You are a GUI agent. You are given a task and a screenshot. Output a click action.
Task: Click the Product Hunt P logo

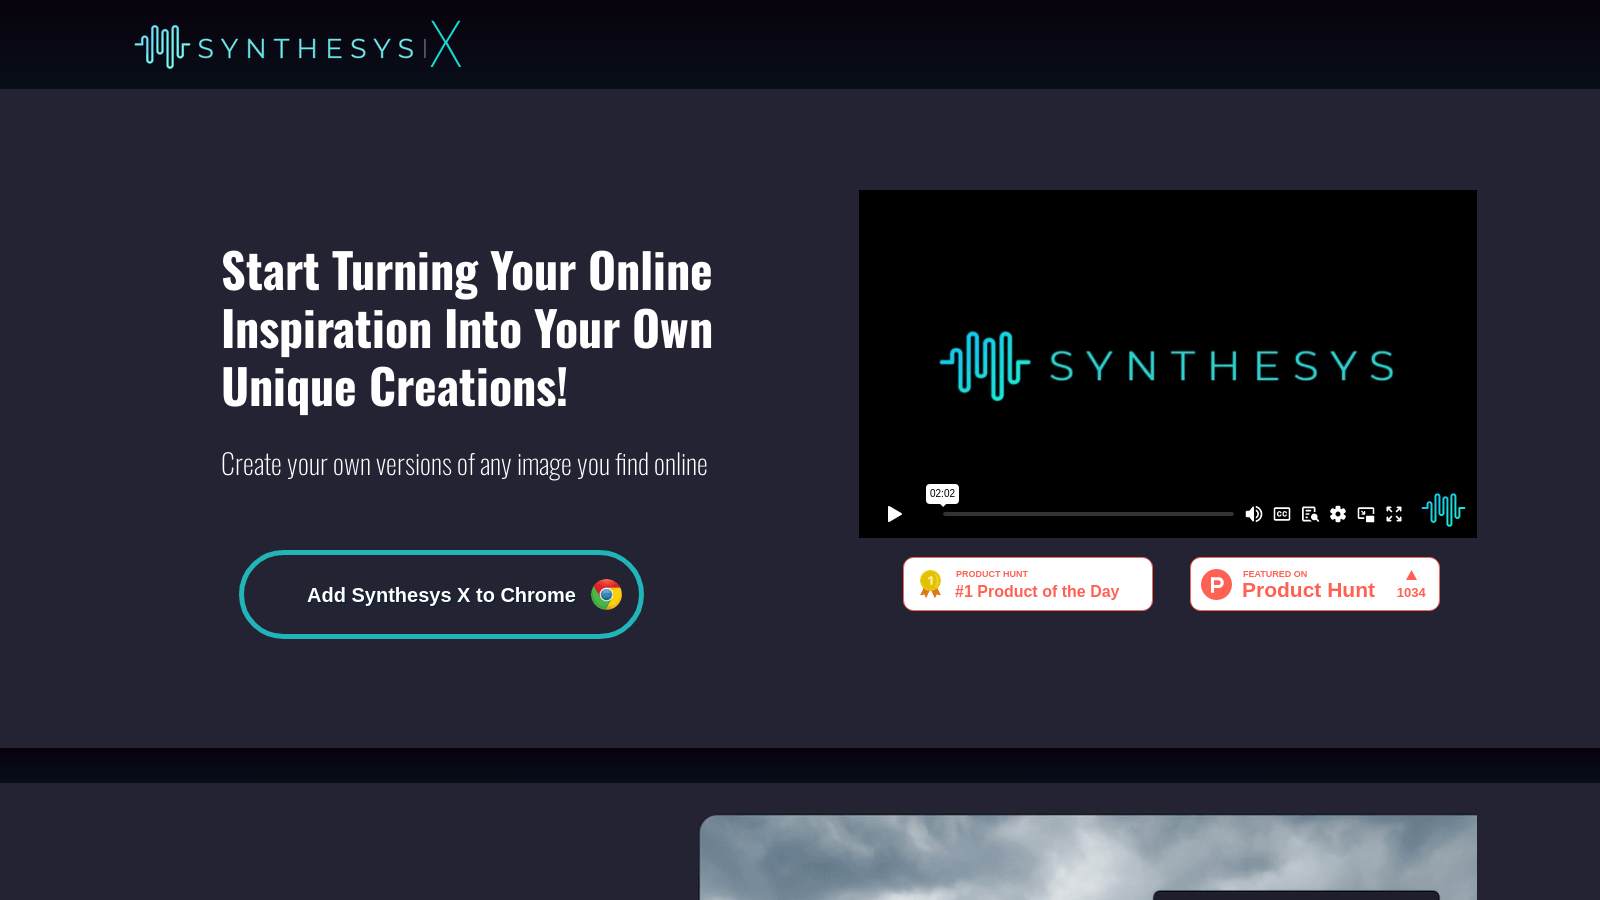click(x=1216, y=584)
